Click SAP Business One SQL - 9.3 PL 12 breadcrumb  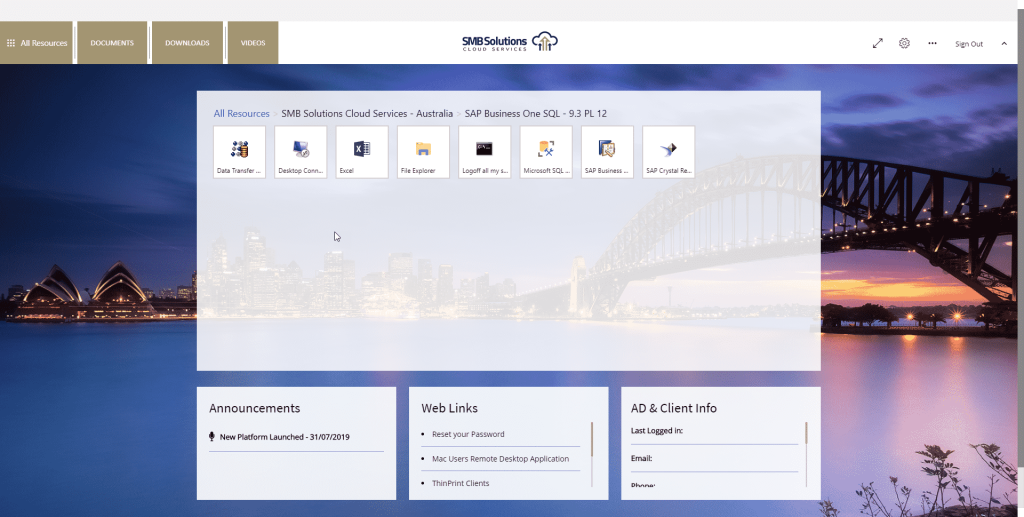(x=536, y=114)
